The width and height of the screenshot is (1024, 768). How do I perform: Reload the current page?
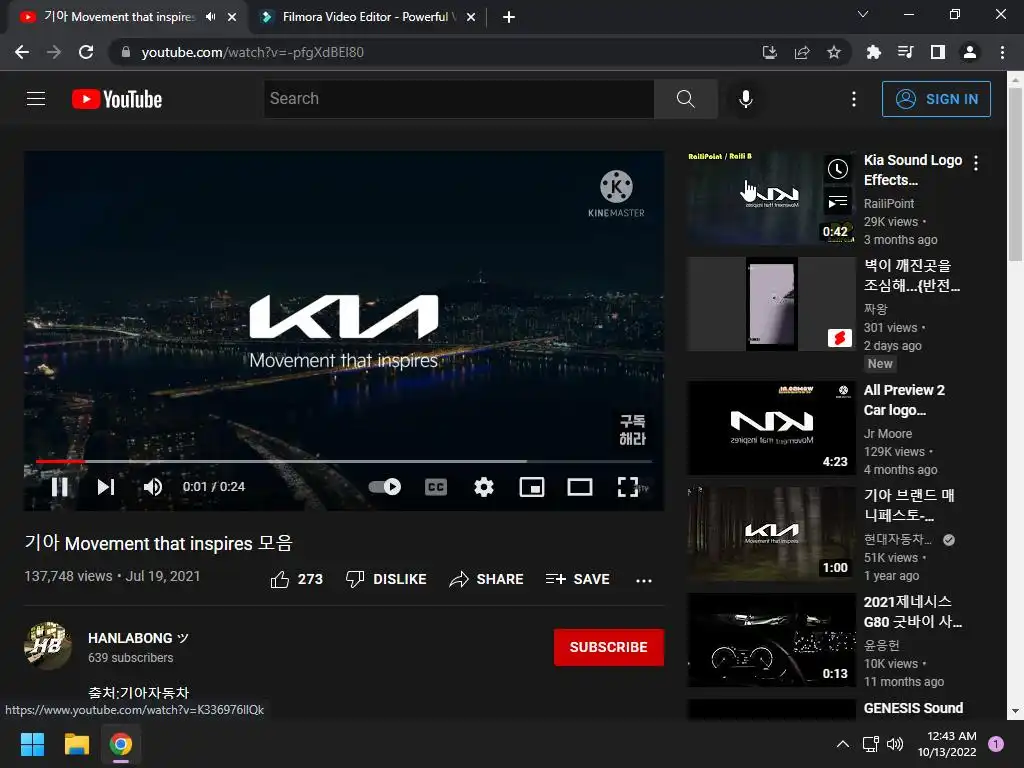coord(86,52)
